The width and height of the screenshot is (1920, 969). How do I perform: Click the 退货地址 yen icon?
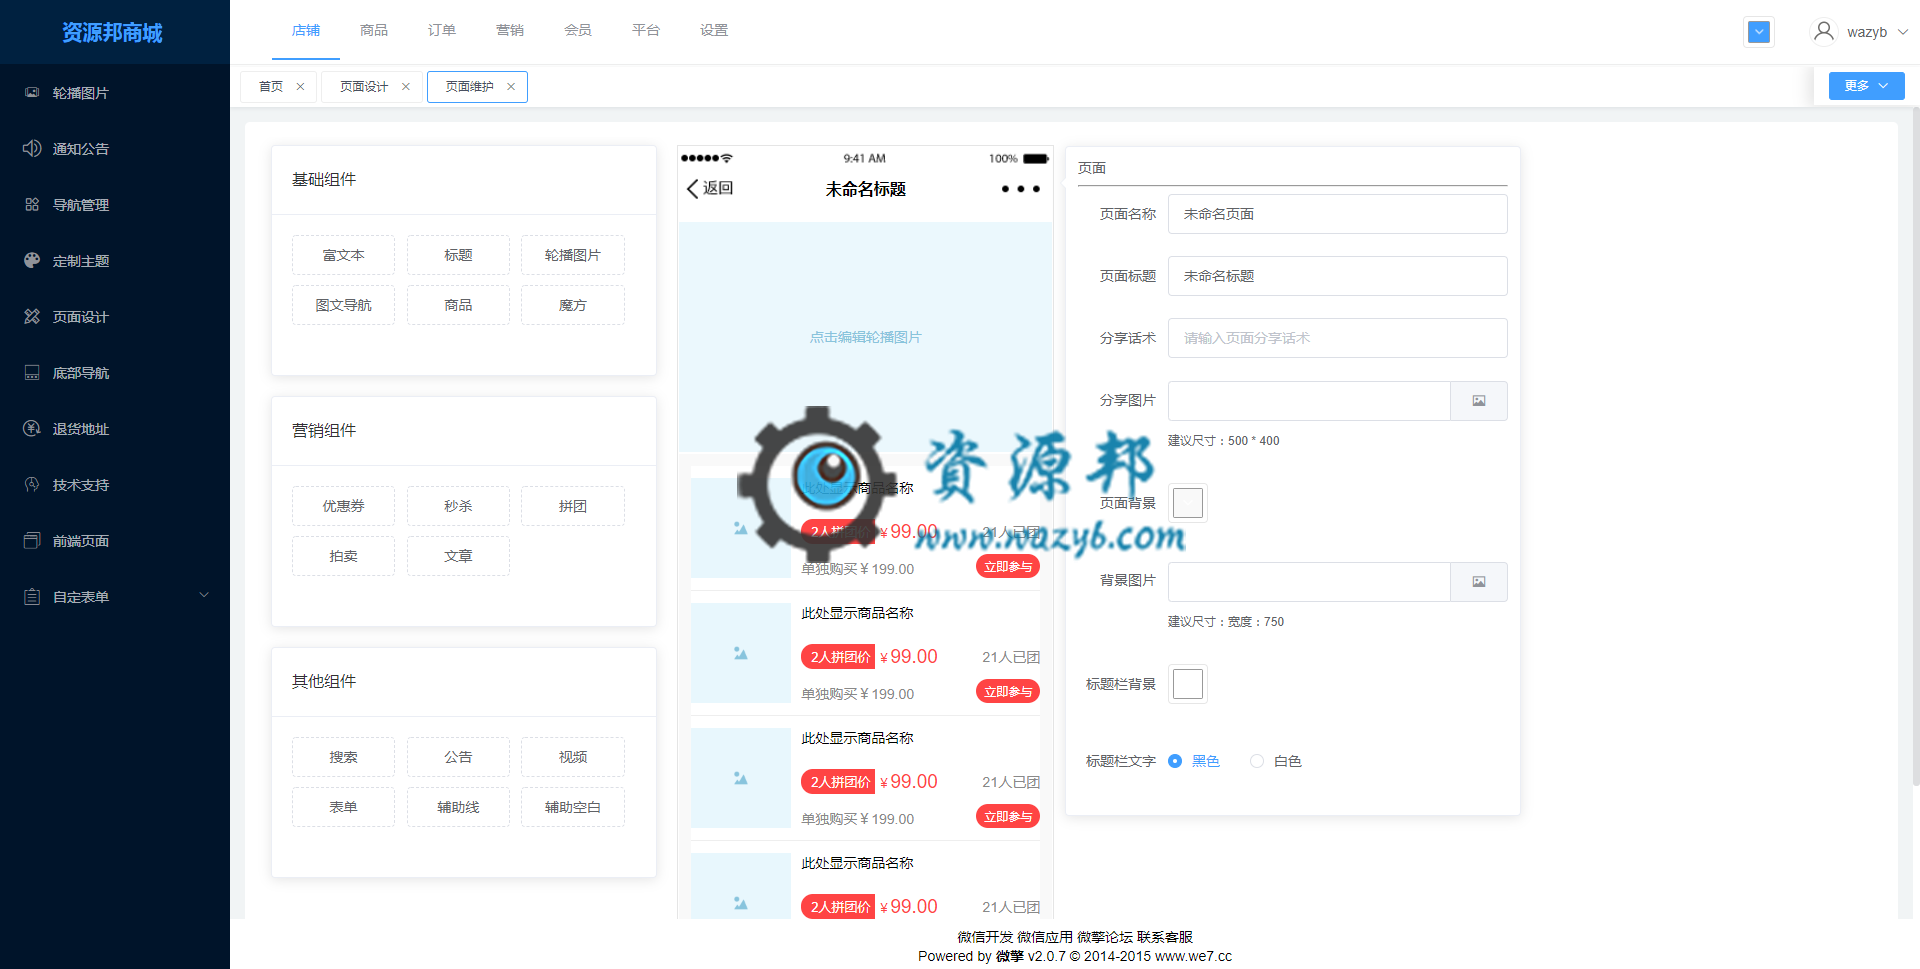[x=32, y=428]
